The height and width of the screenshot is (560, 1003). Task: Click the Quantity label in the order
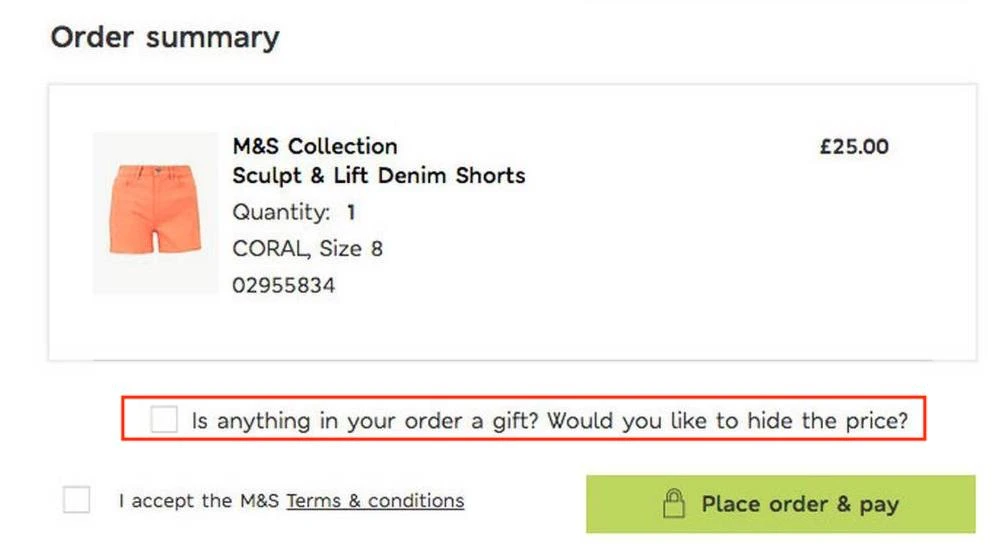tap(281, 212)
